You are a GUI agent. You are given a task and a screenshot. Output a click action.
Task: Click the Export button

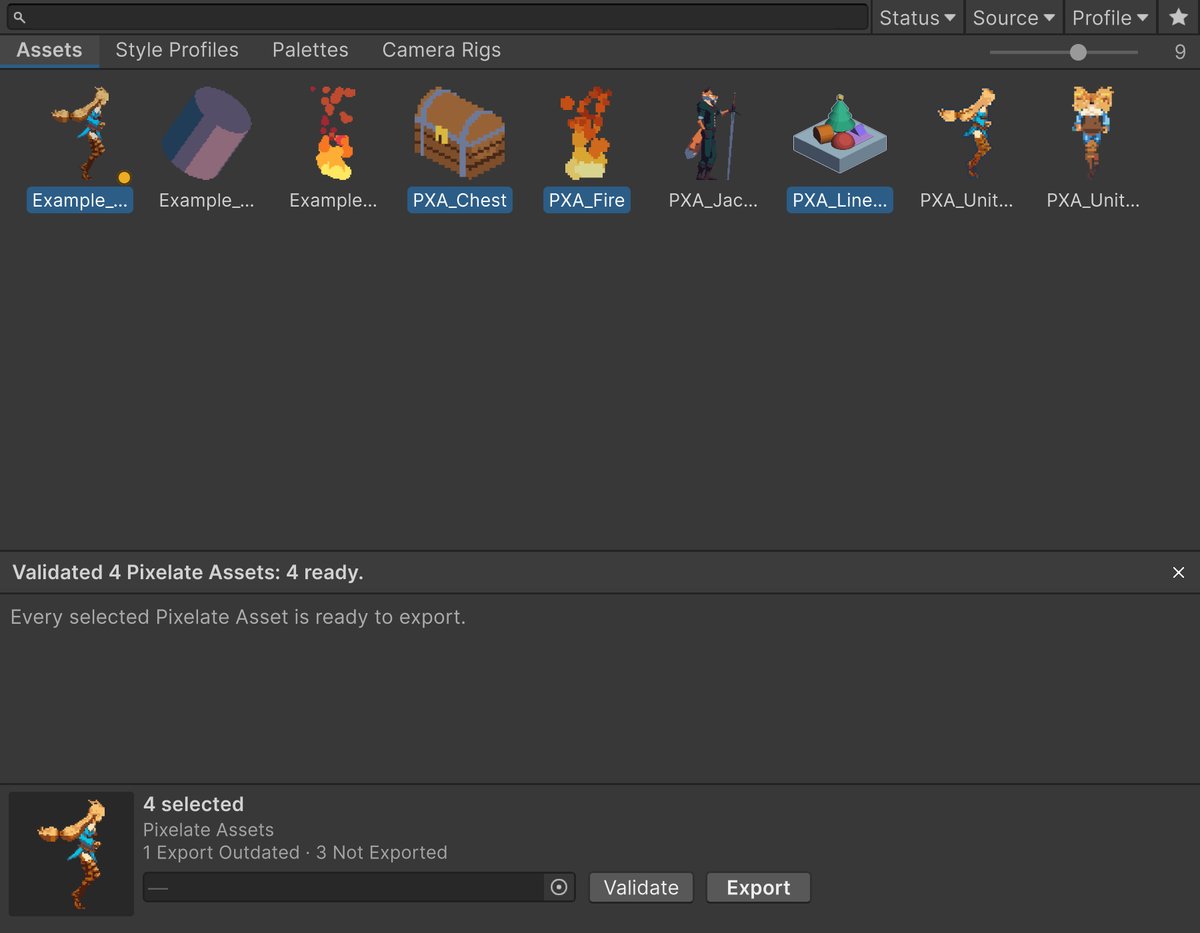tap(758, 888)
